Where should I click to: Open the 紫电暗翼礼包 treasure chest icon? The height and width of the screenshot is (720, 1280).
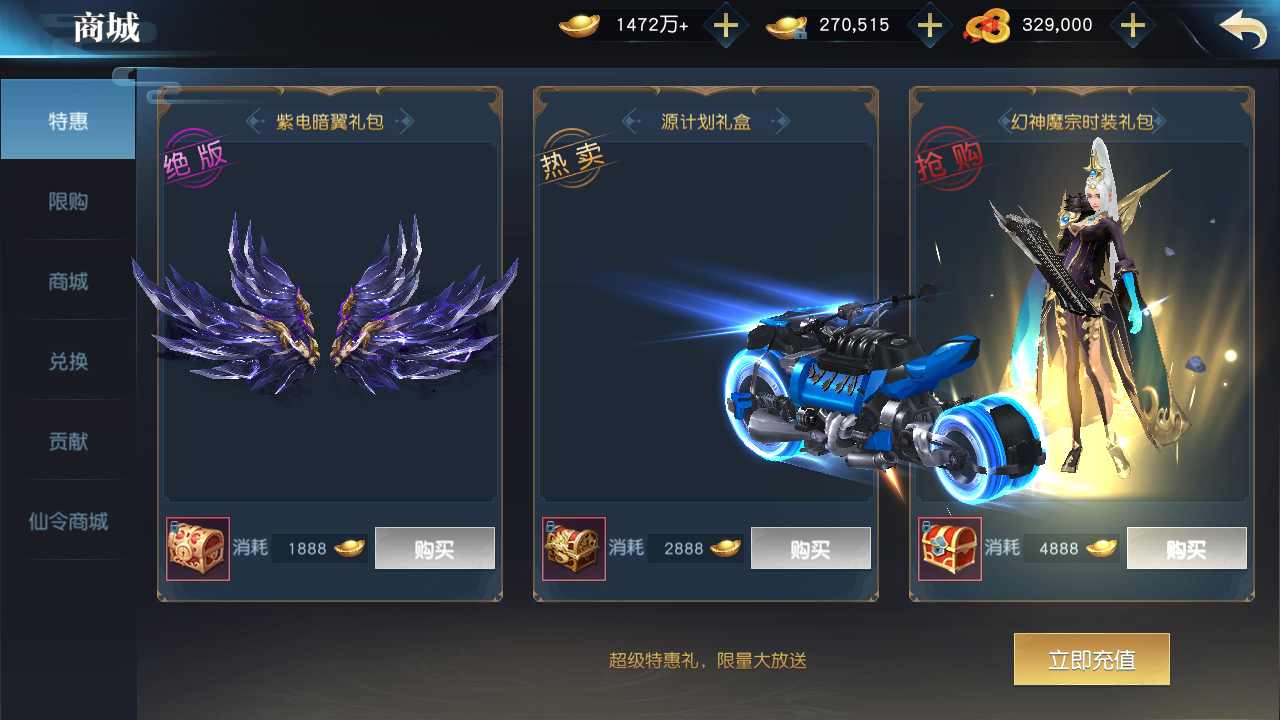(198, 549)
